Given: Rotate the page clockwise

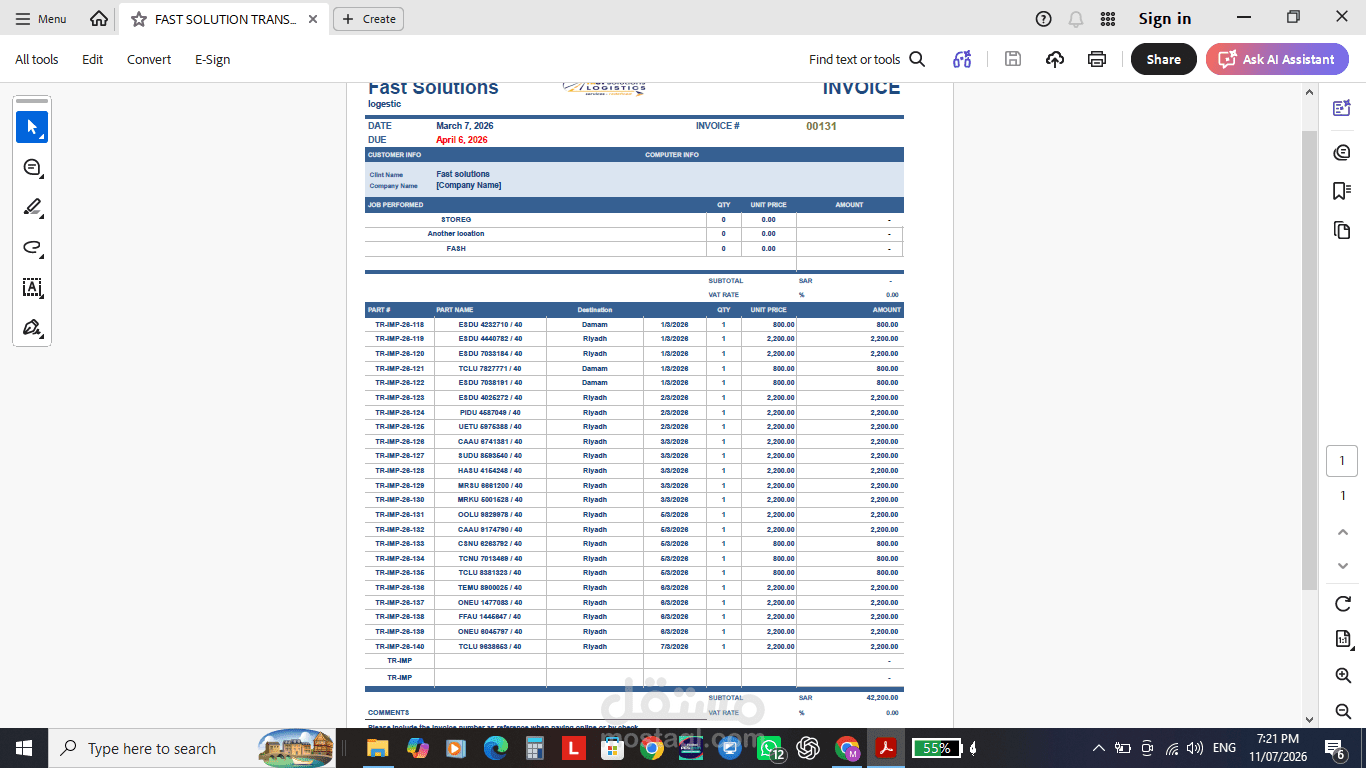Looking at the screenshot, I should coord(1343,604).
